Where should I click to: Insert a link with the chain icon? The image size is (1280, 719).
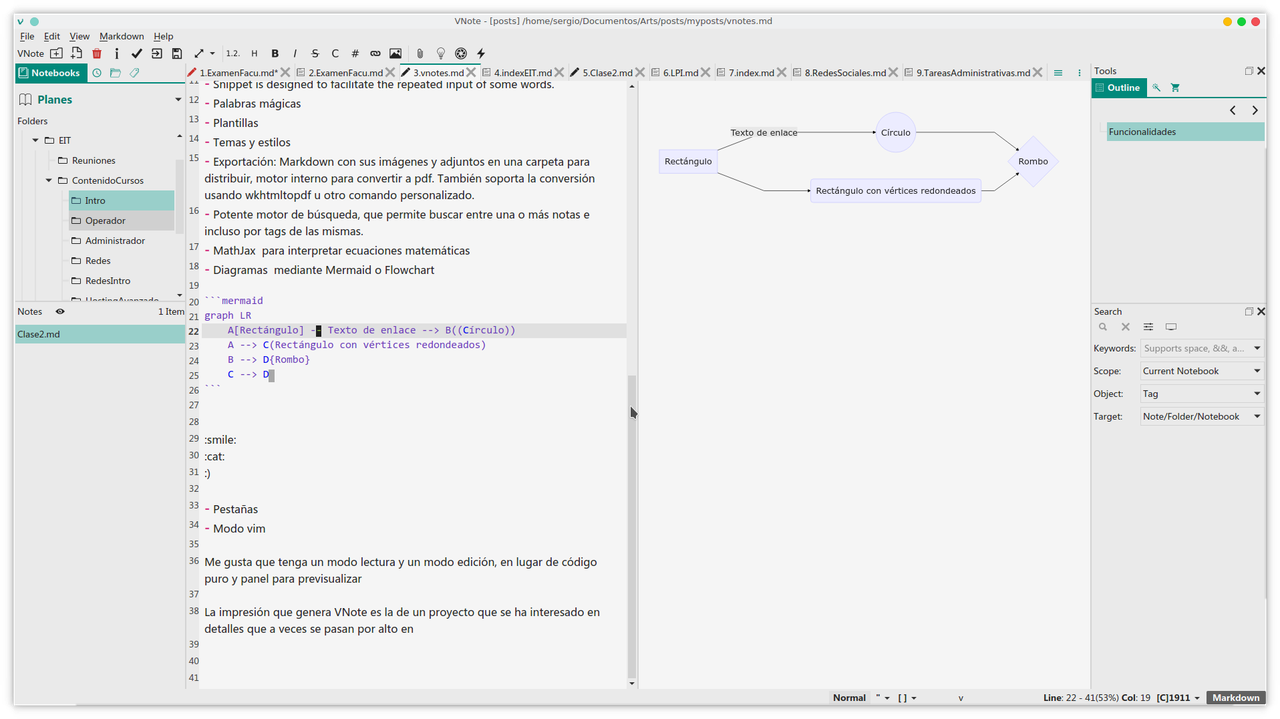pos(375,53)
